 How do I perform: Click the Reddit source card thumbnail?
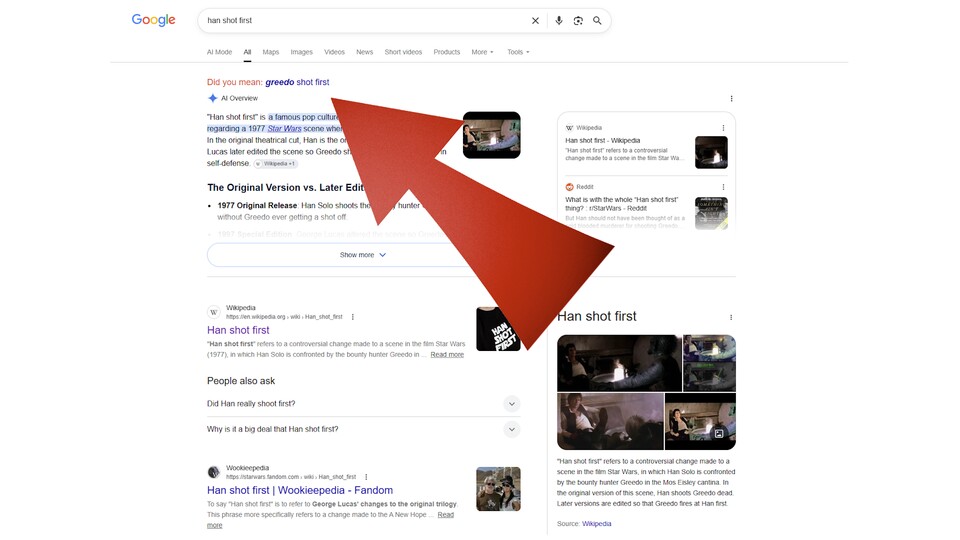pyautogui.click(x=711, y=213)
